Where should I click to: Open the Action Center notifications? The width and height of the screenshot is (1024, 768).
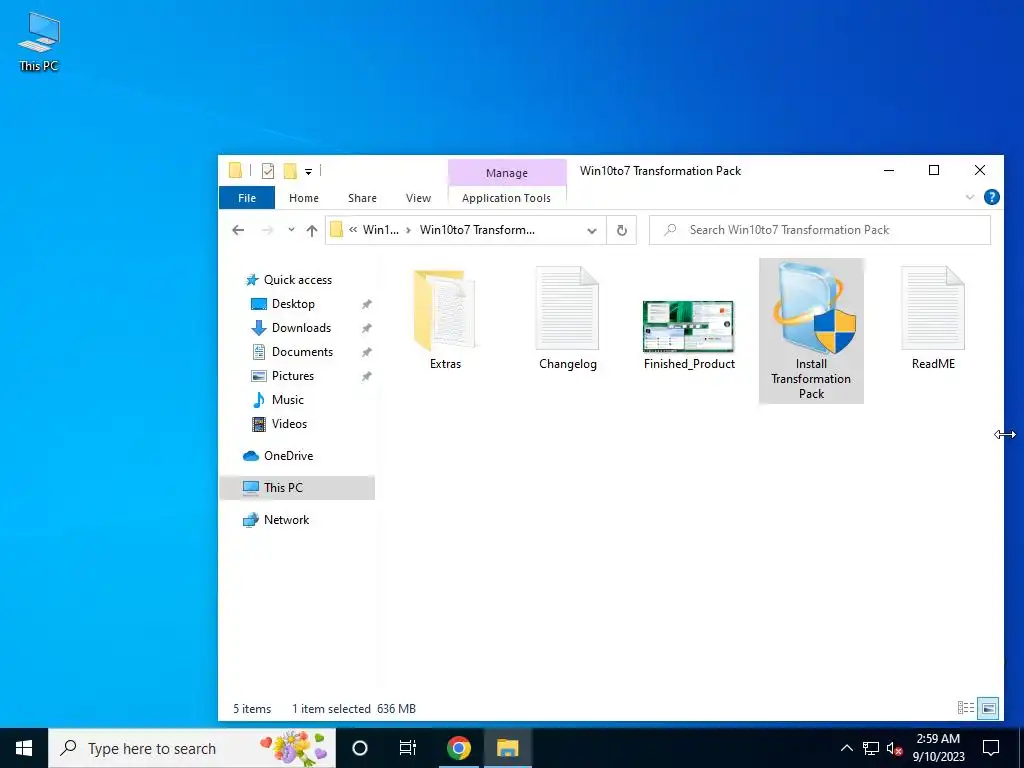[991, 748]
